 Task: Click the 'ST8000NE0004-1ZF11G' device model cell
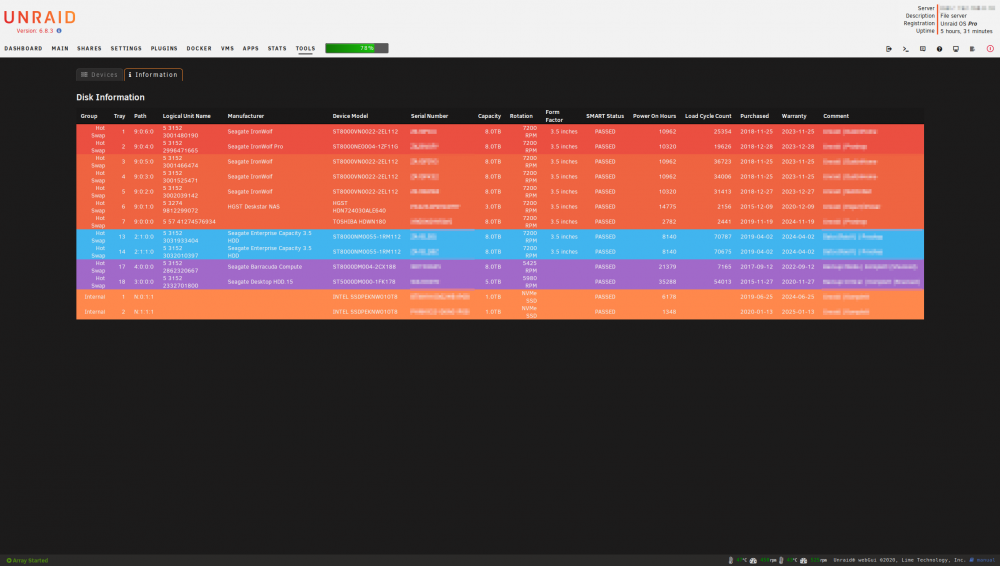[365, 147]
